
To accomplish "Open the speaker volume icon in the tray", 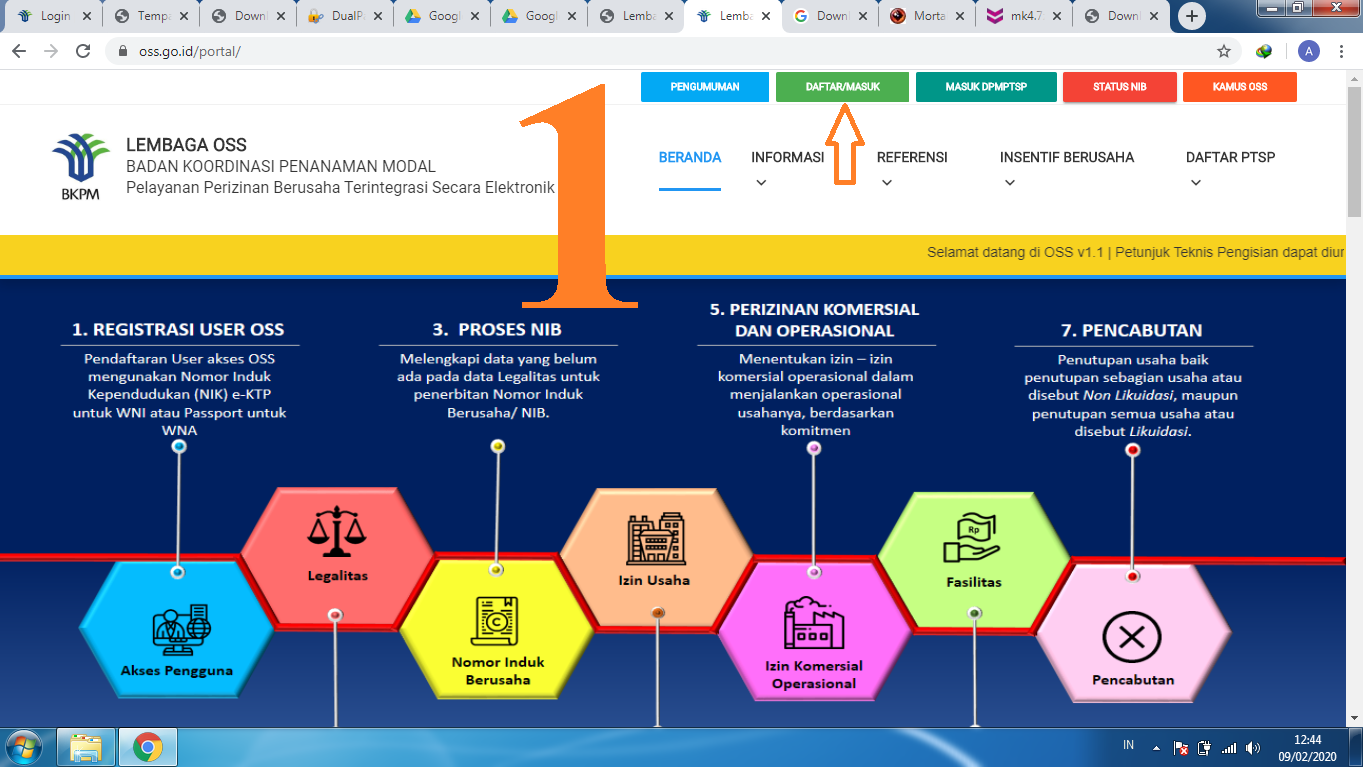I will coord(1253,746).
